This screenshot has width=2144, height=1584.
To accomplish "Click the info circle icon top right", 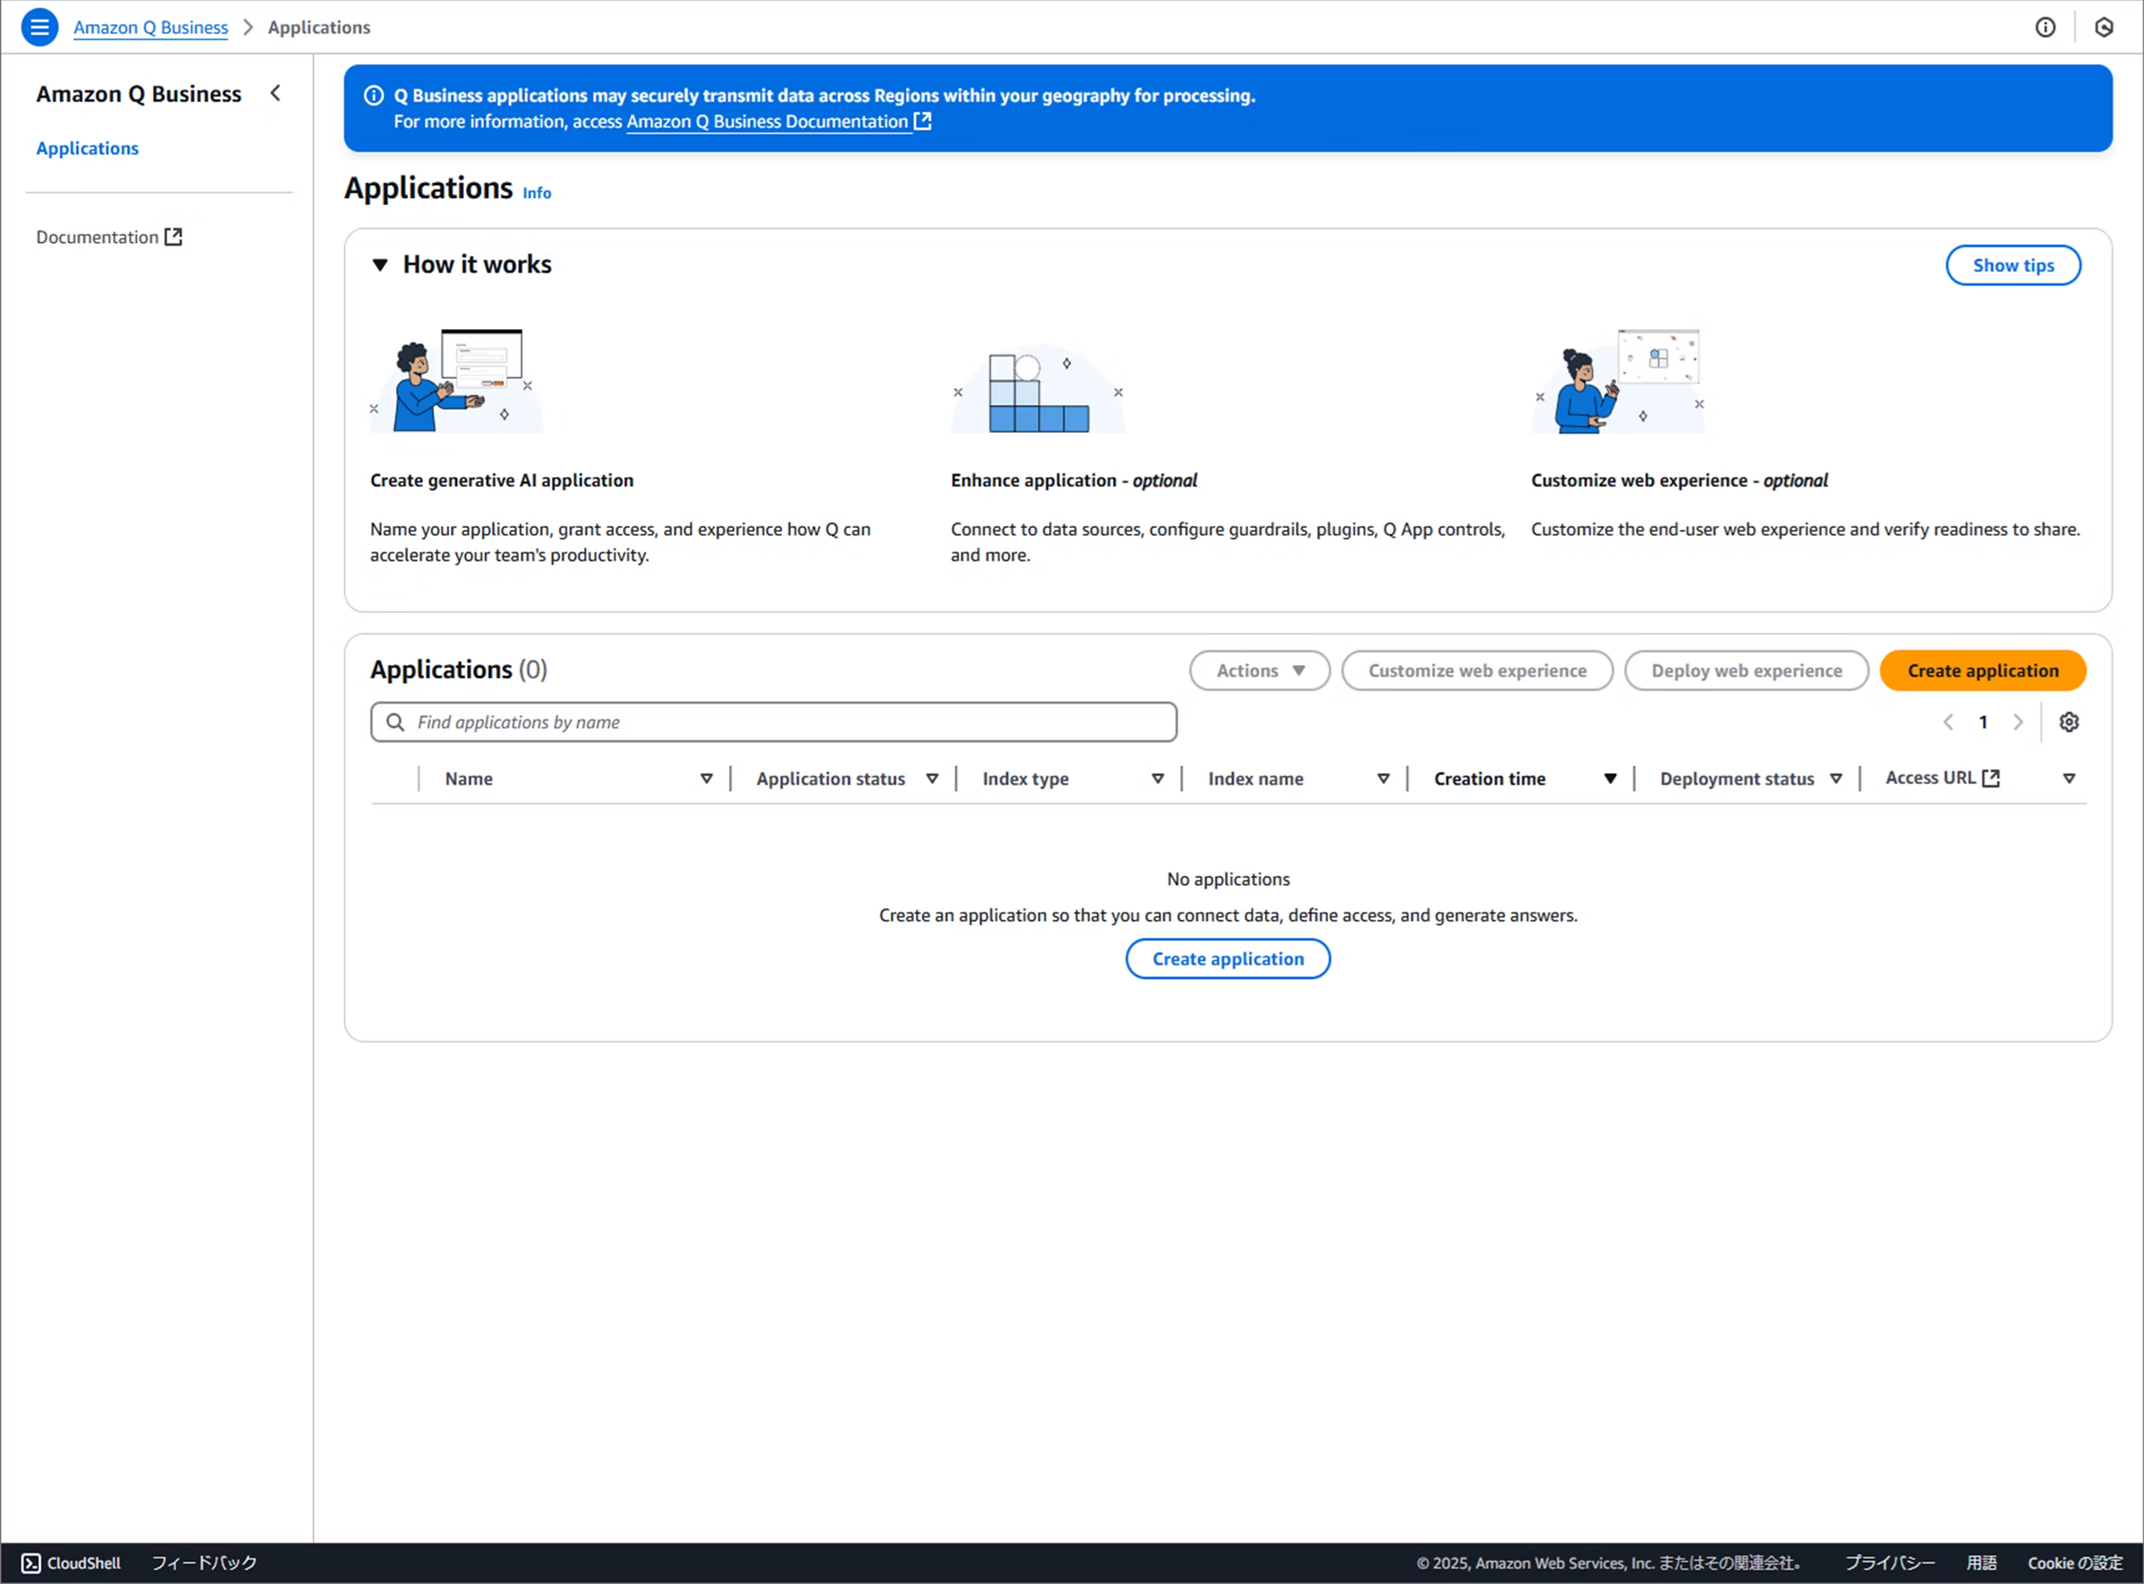I will point(2045,27).
